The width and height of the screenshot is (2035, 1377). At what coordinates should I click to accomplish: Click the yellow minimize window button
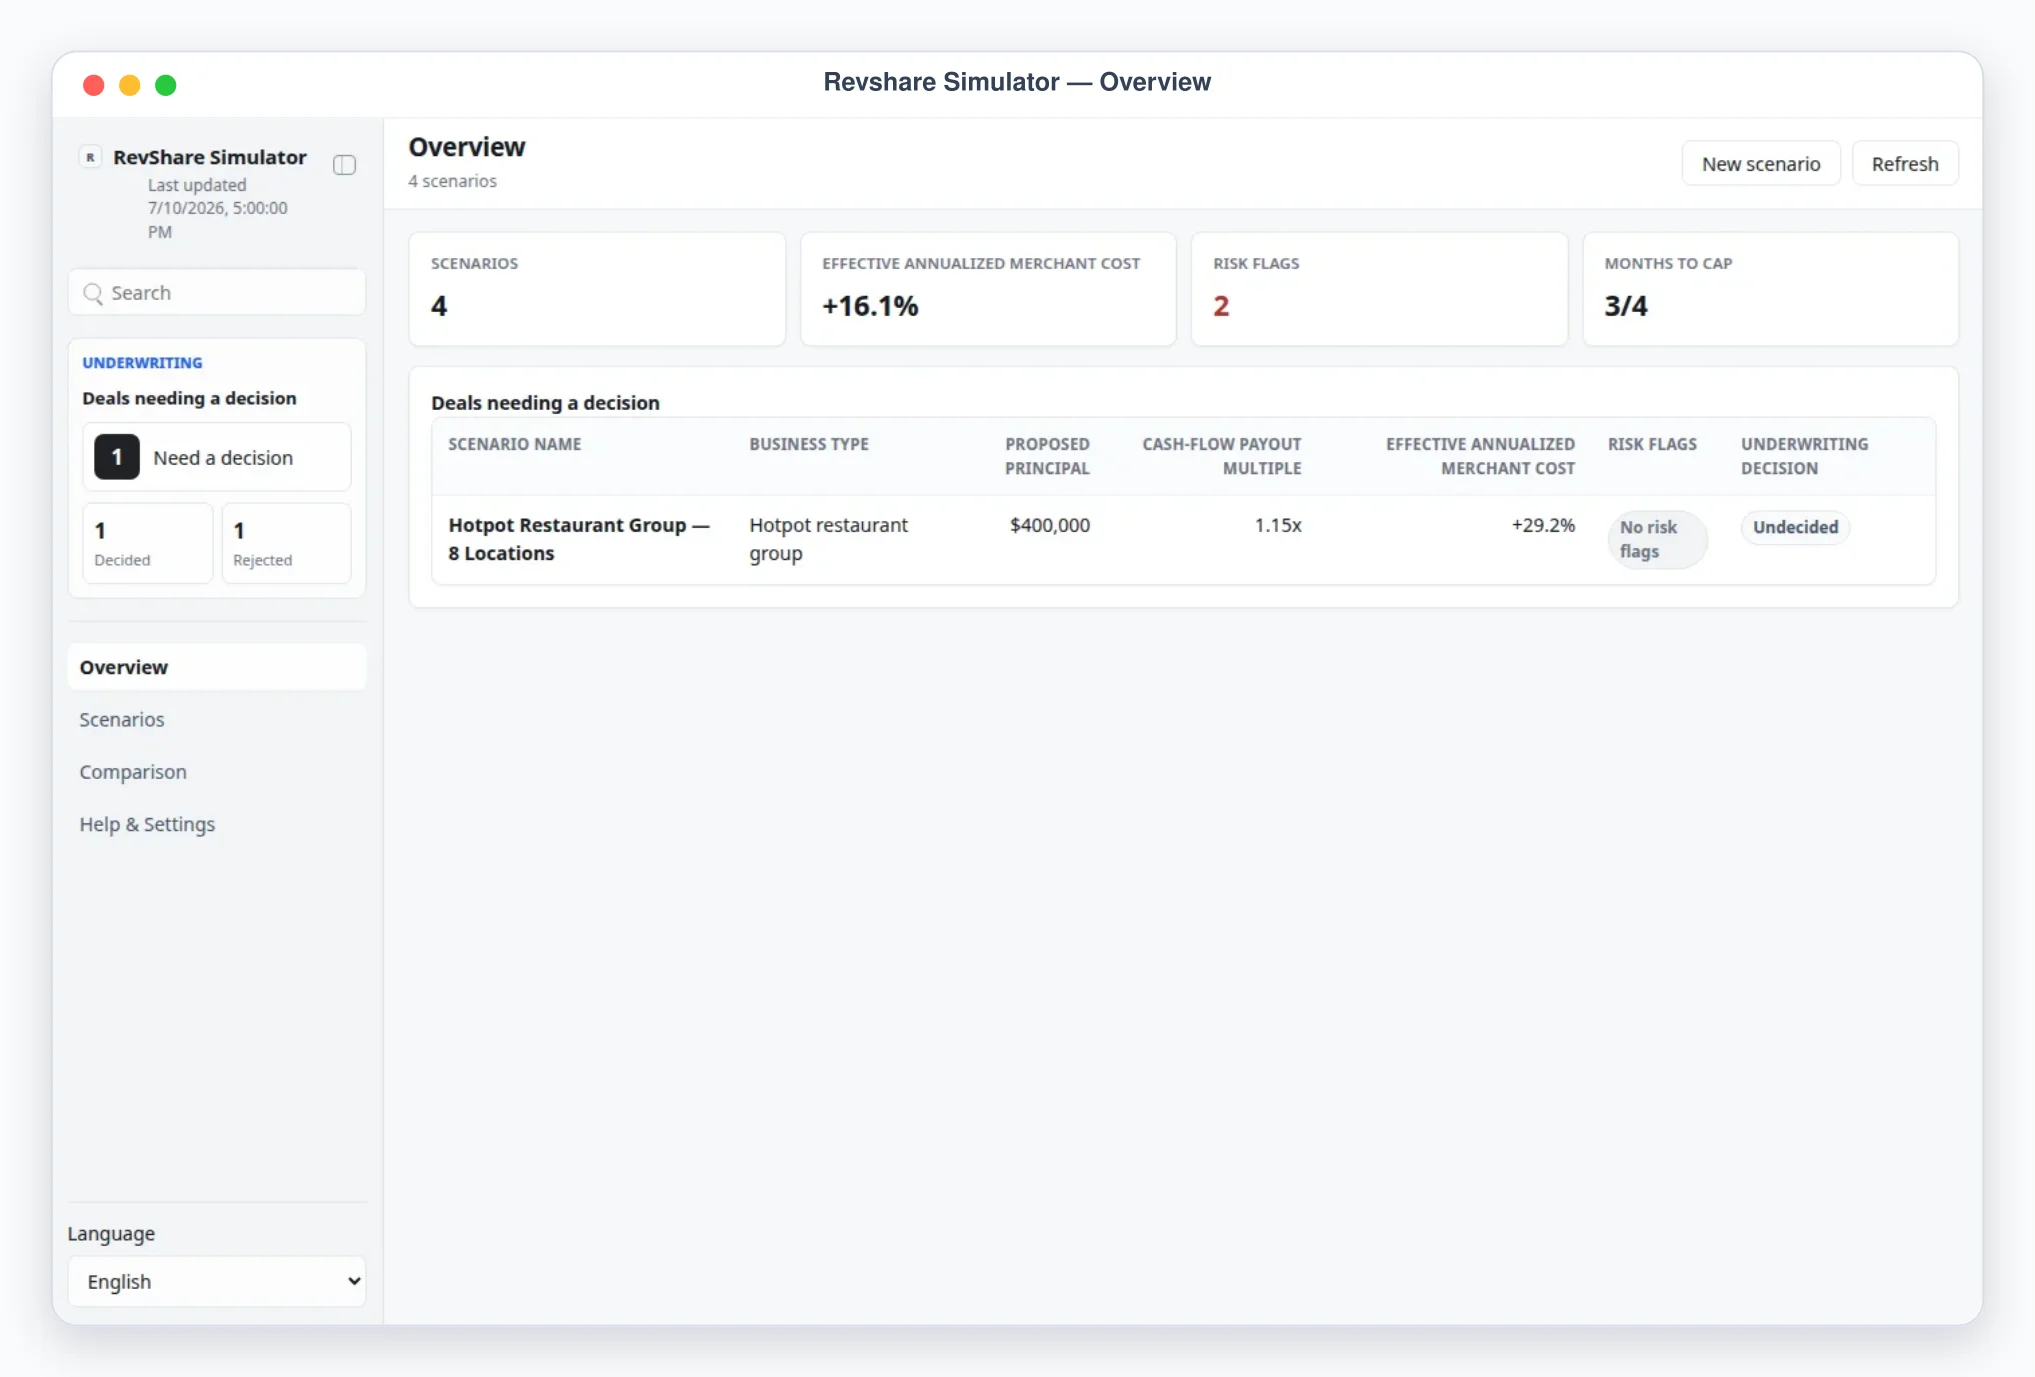tap(129, 85)
